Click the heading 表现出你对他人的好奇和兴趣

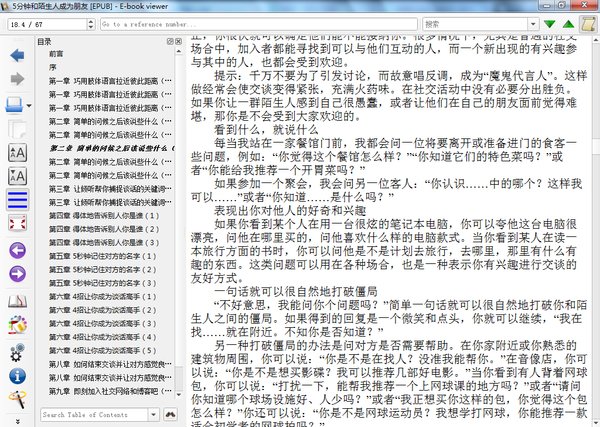point(290,210)
